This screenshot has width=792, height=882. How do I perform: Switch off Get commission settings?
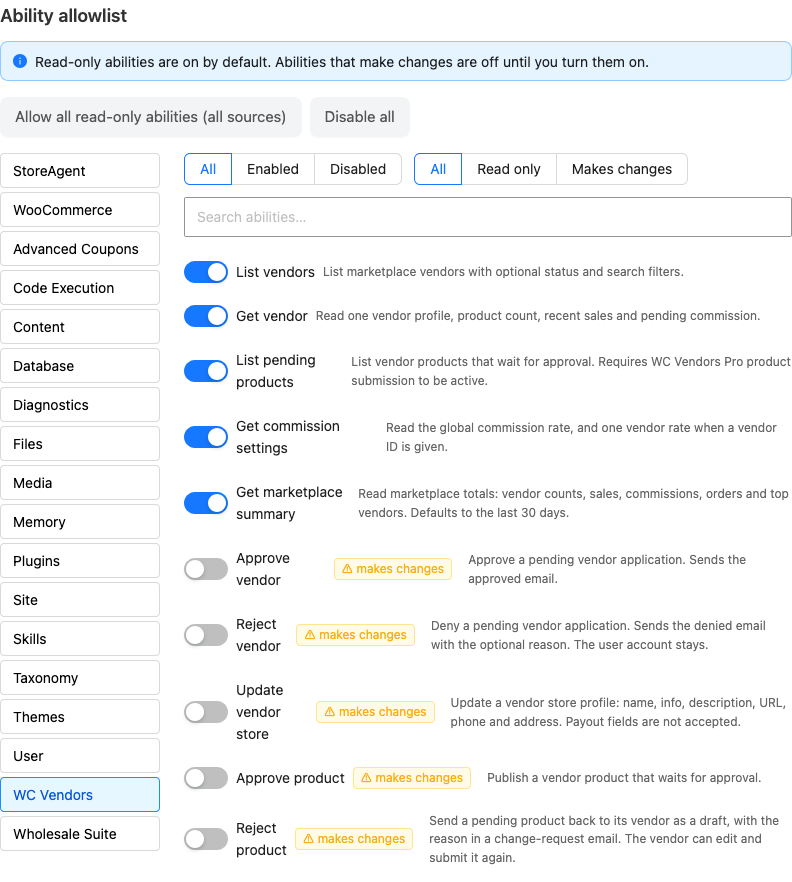point(206,437)
